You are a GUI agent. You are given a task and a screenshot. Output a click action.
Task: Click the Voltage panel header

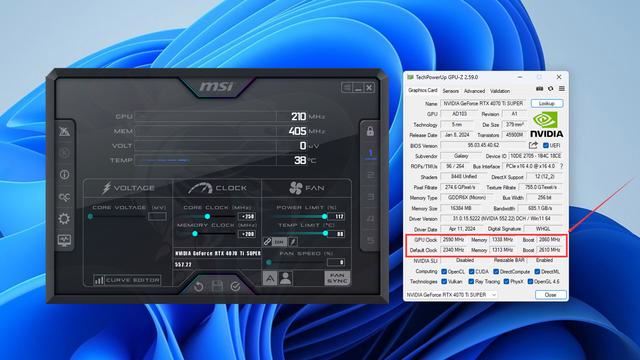point(128,188)
